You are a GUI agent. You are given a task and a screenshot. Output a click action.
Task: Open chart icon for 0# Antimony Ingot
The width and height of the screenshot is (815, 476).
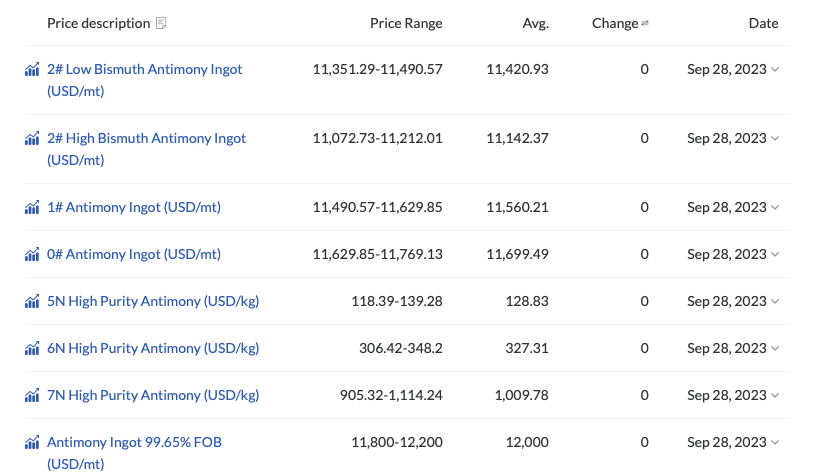pos(32,255)
